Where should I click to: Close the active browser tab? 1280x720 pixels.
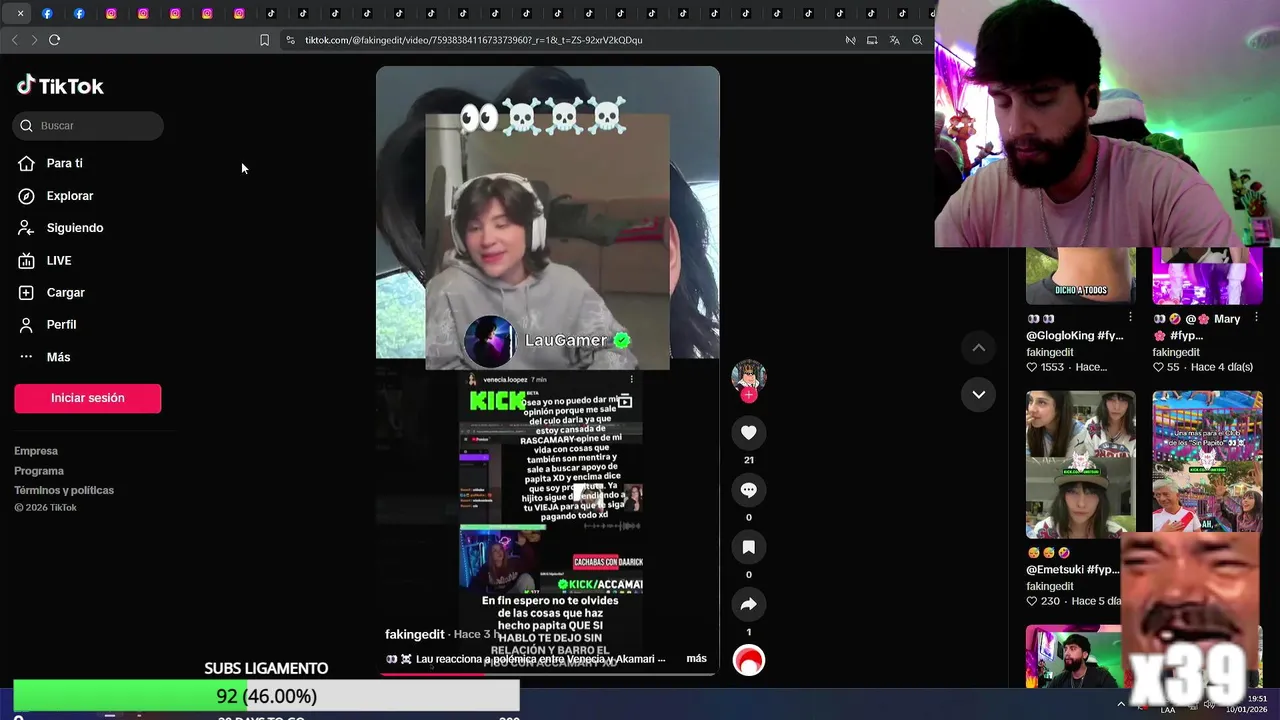click(x=20, y=13)
